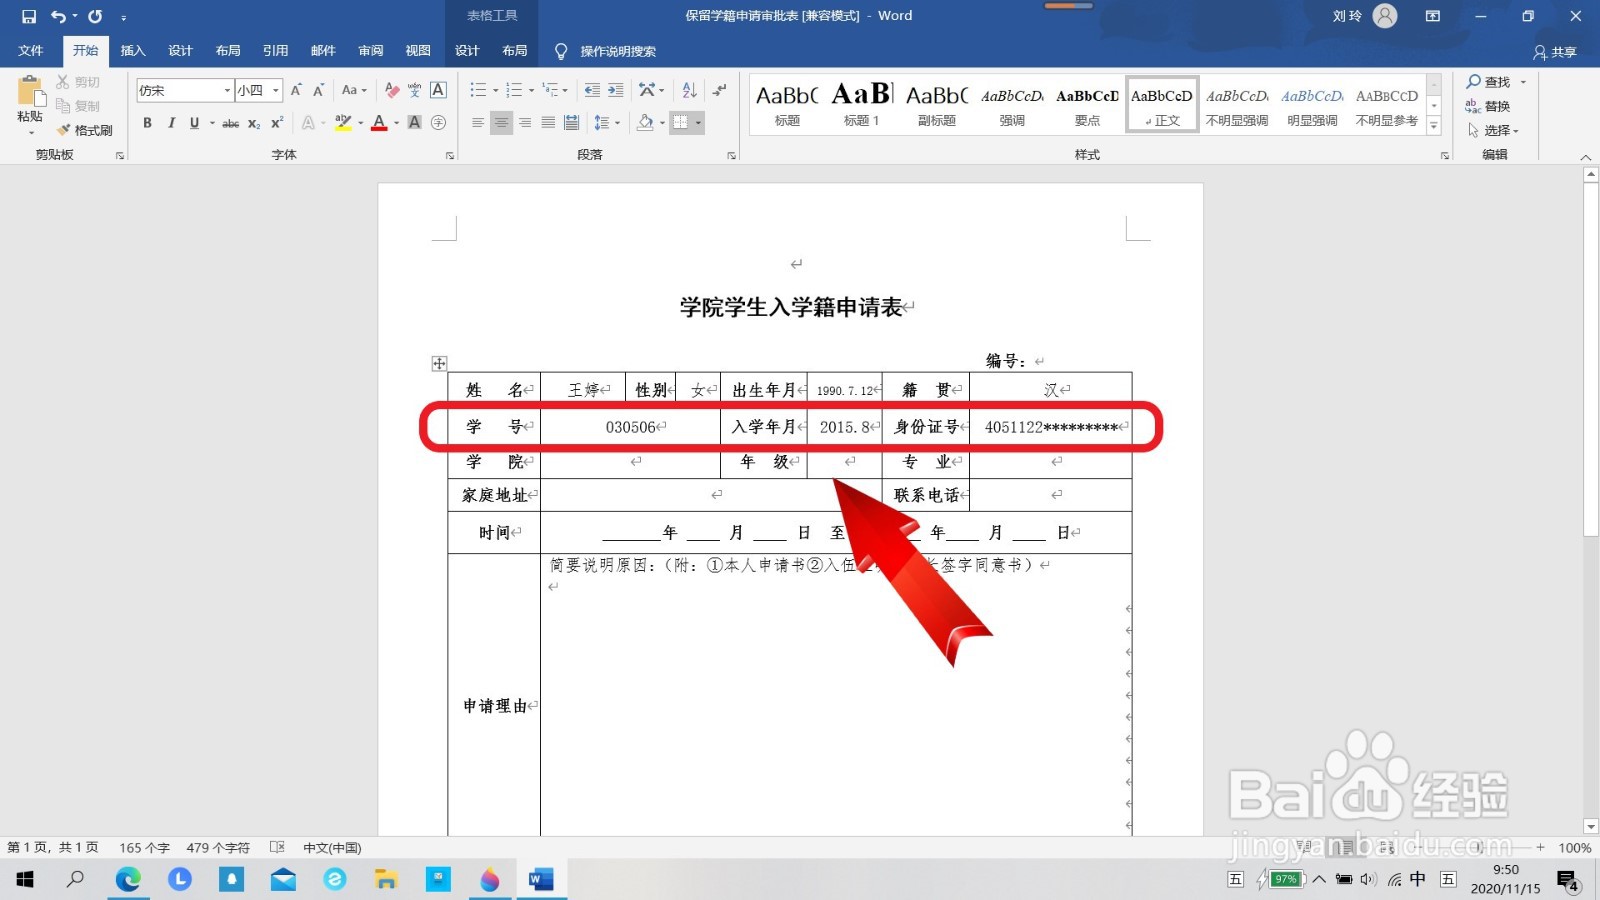The image size is (1600, 900).
Task: Open File Explorer from the taskbar
Action: [x=386, y=879]
